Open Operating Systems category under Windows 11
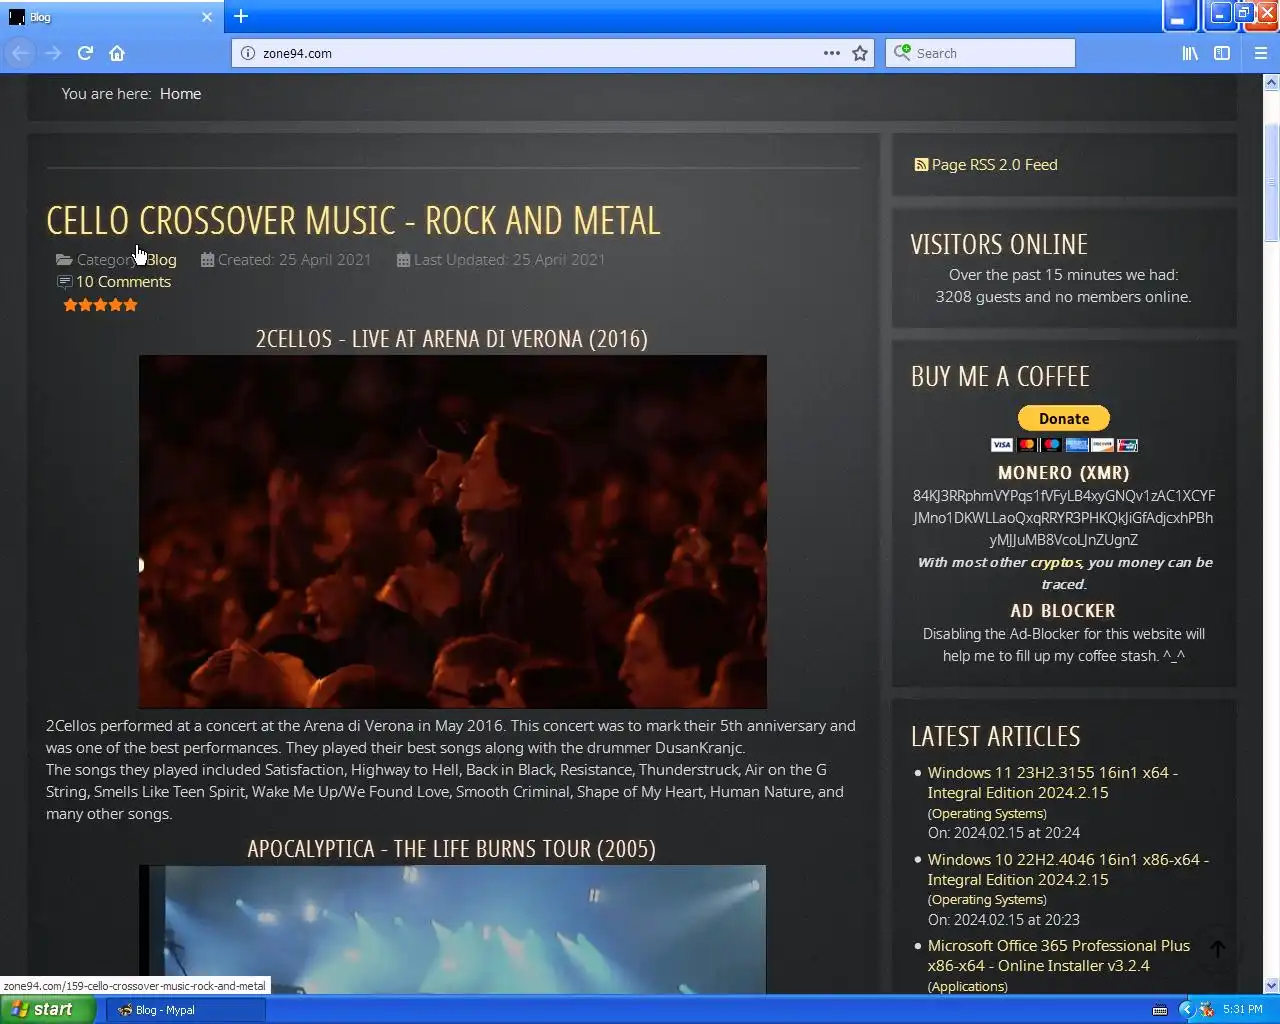Viewport: 1280px width, 1024px height. (987, 814)
